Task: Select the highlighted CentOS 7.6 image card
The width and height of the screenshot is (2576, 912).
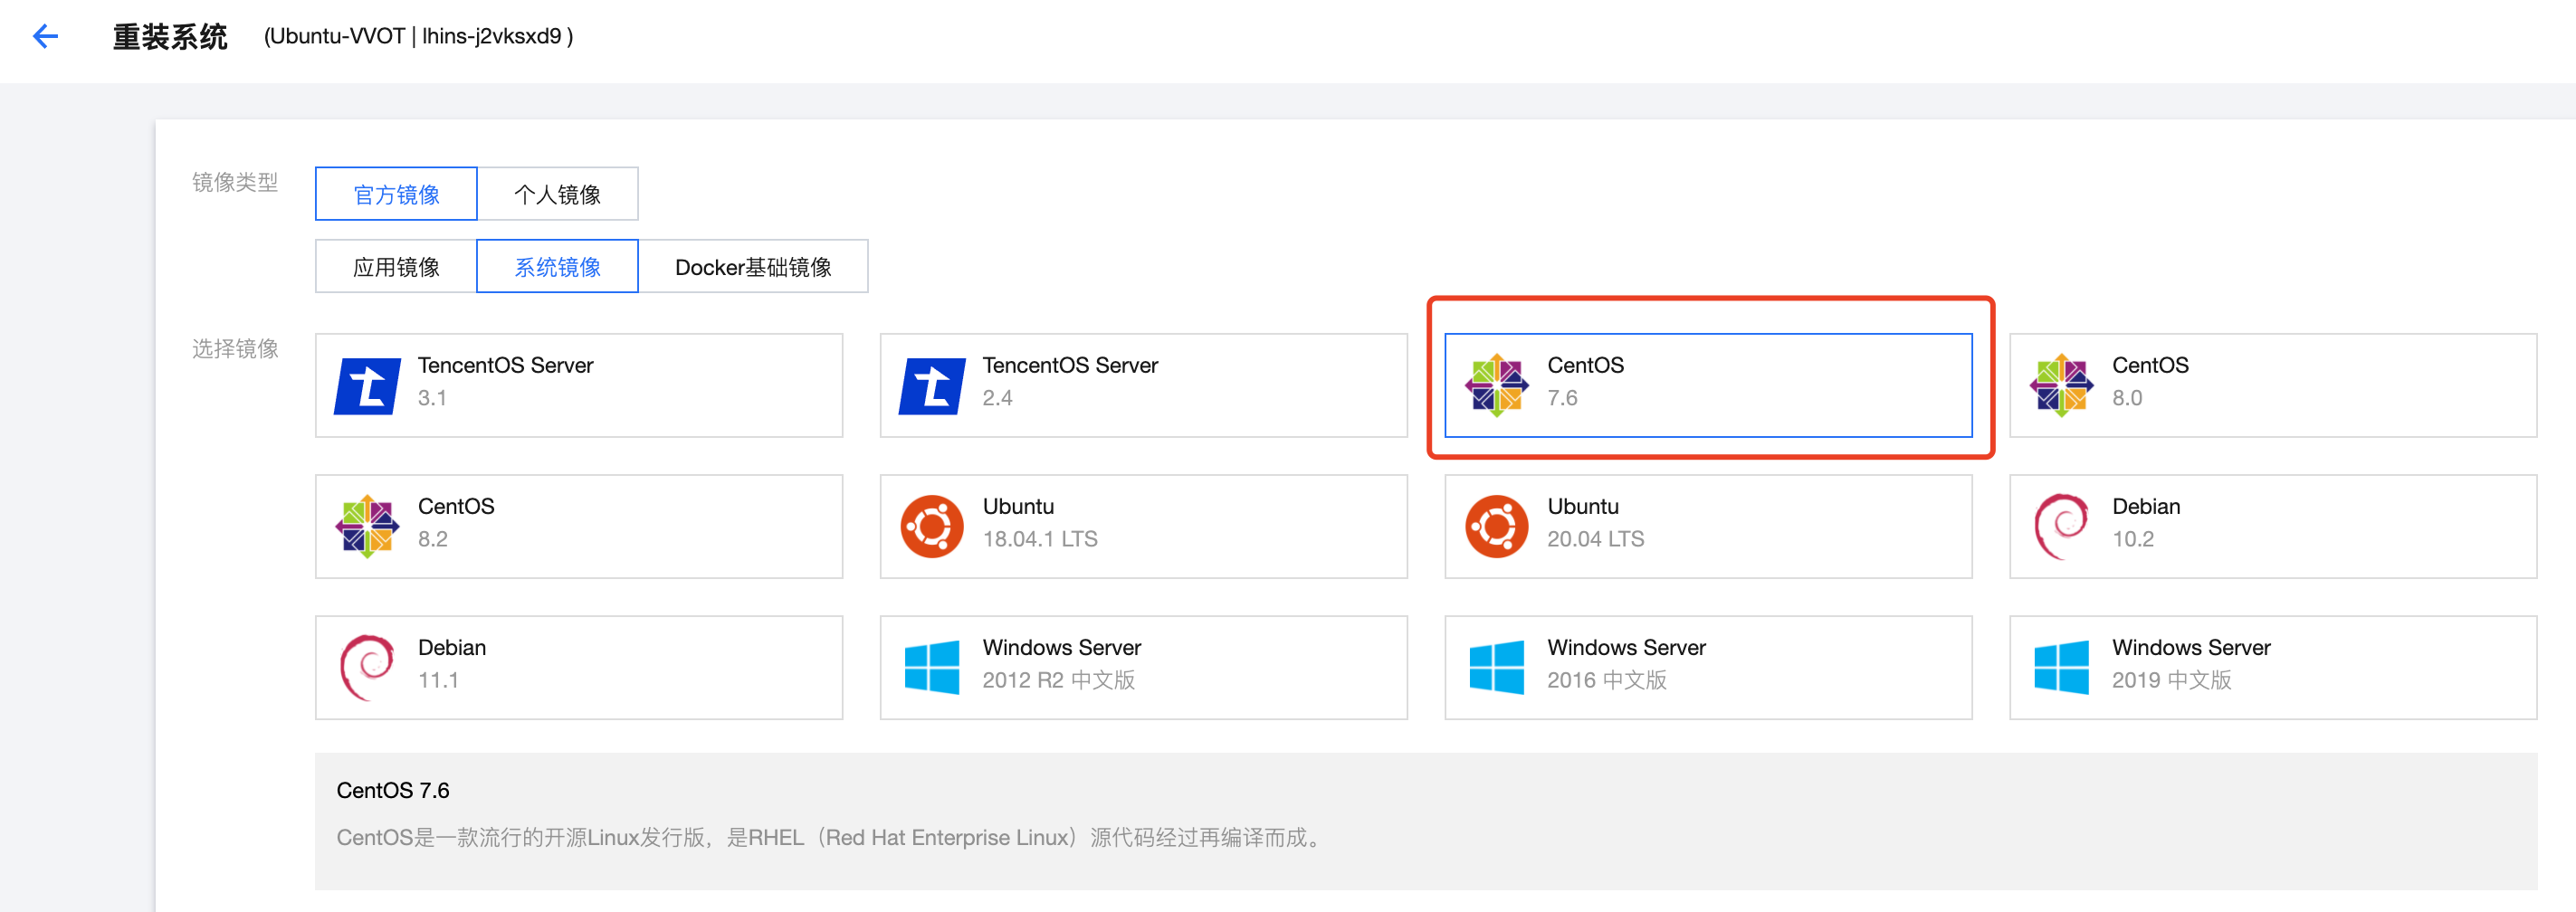Action: 1708,384
